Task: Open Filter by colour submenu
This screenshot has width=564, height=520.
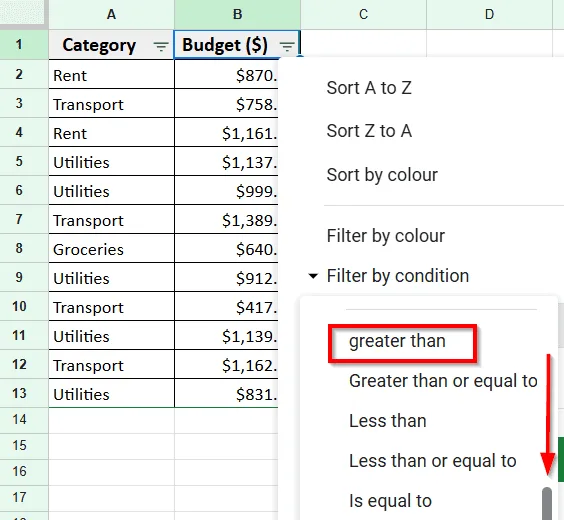Action: (x=386, y=236)
